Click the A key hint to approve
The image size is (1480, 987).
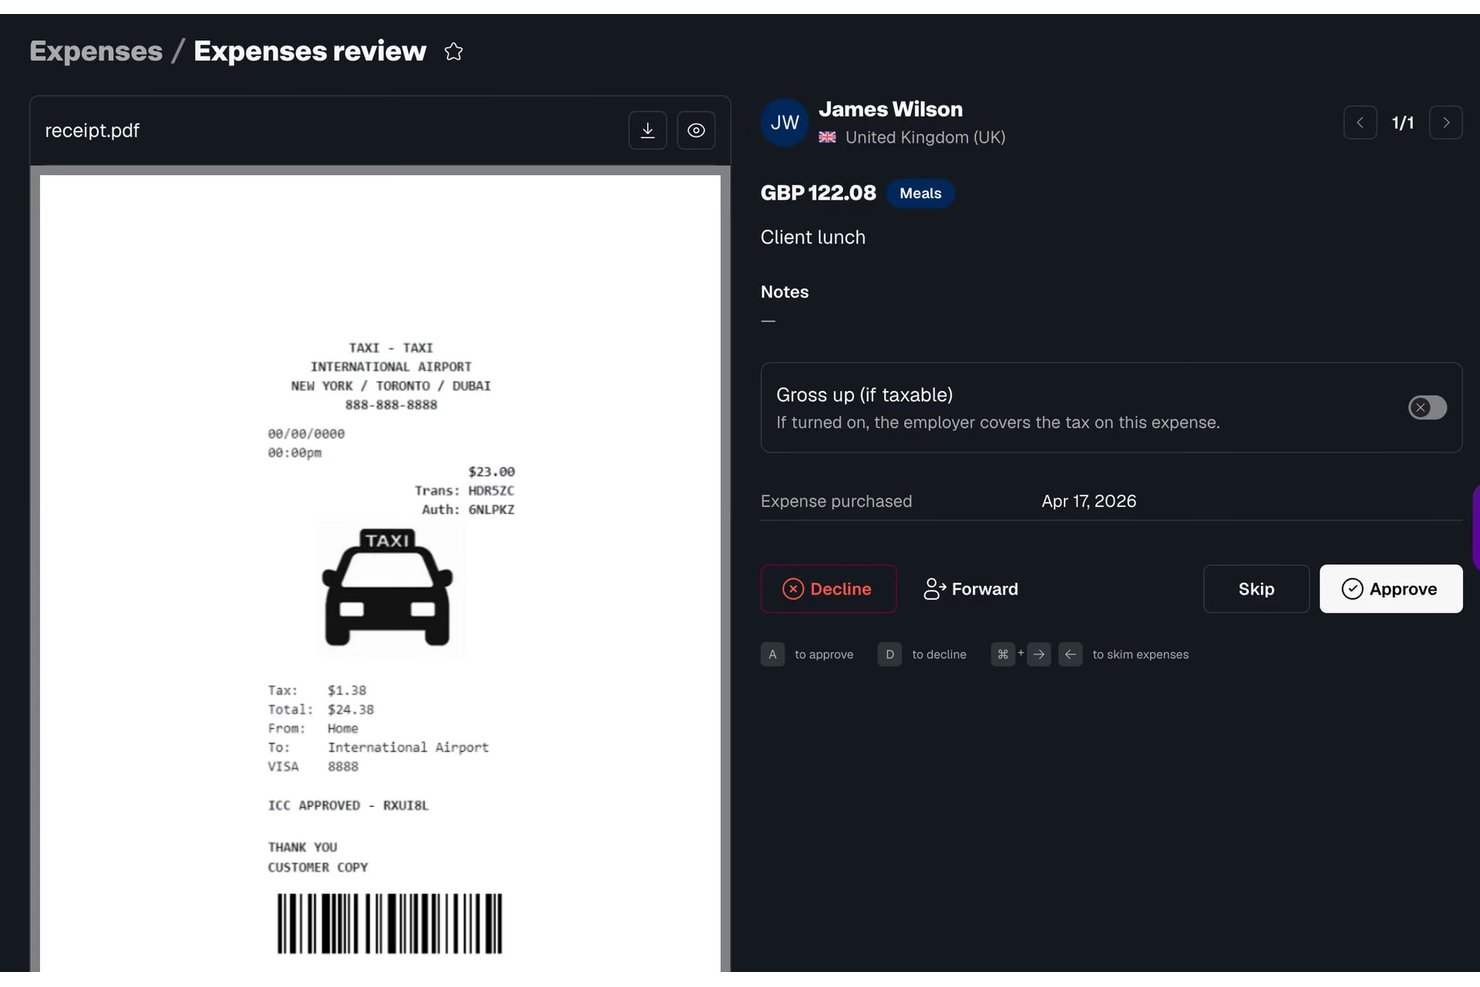[x=772, y=654]
